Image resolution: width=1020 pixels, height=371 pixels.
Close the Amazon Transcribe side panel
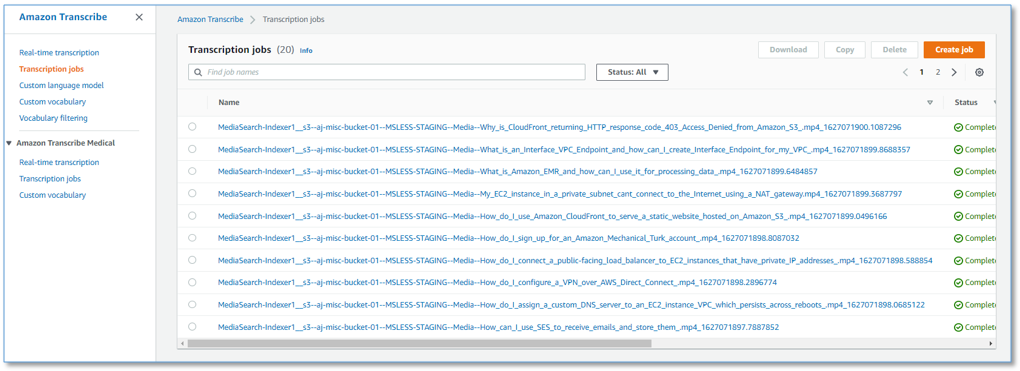[139, 18]
